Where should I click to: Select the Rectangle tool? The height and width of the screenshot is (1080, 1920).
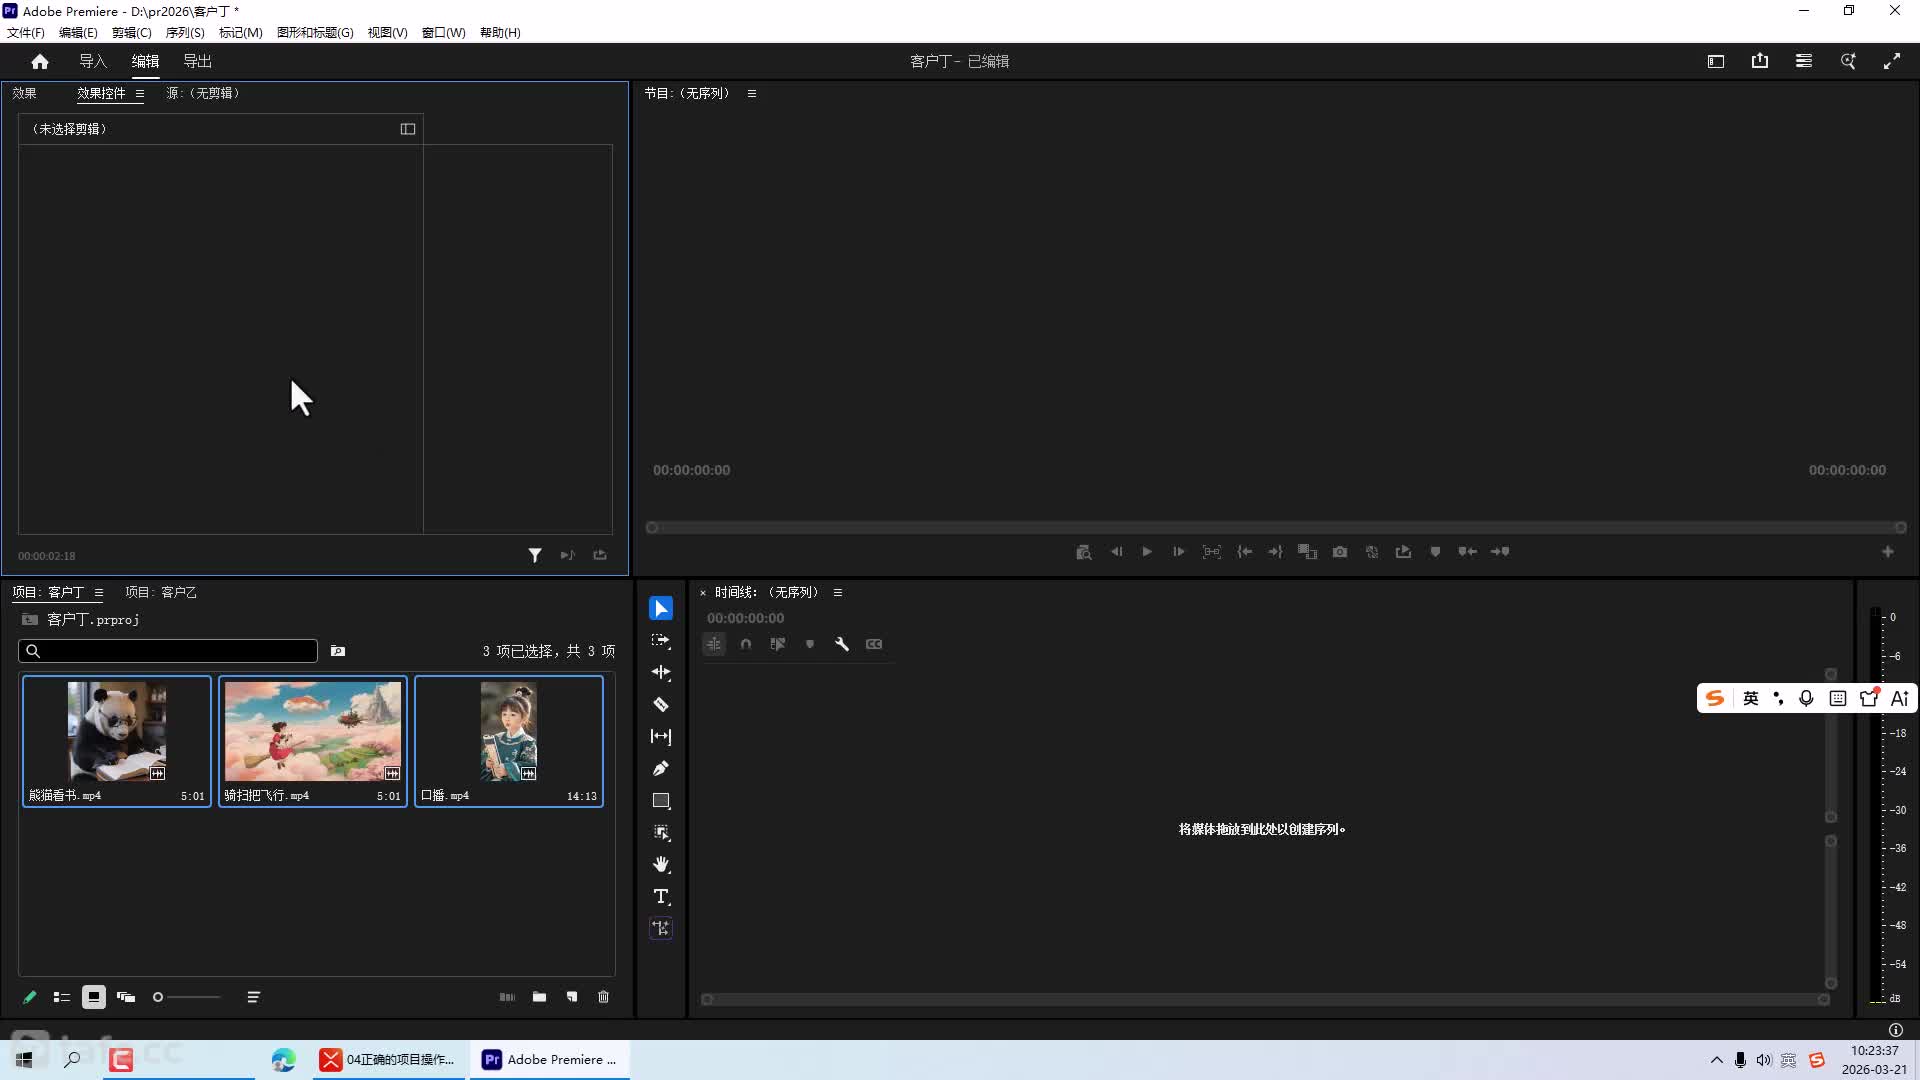tap(661, 800)
